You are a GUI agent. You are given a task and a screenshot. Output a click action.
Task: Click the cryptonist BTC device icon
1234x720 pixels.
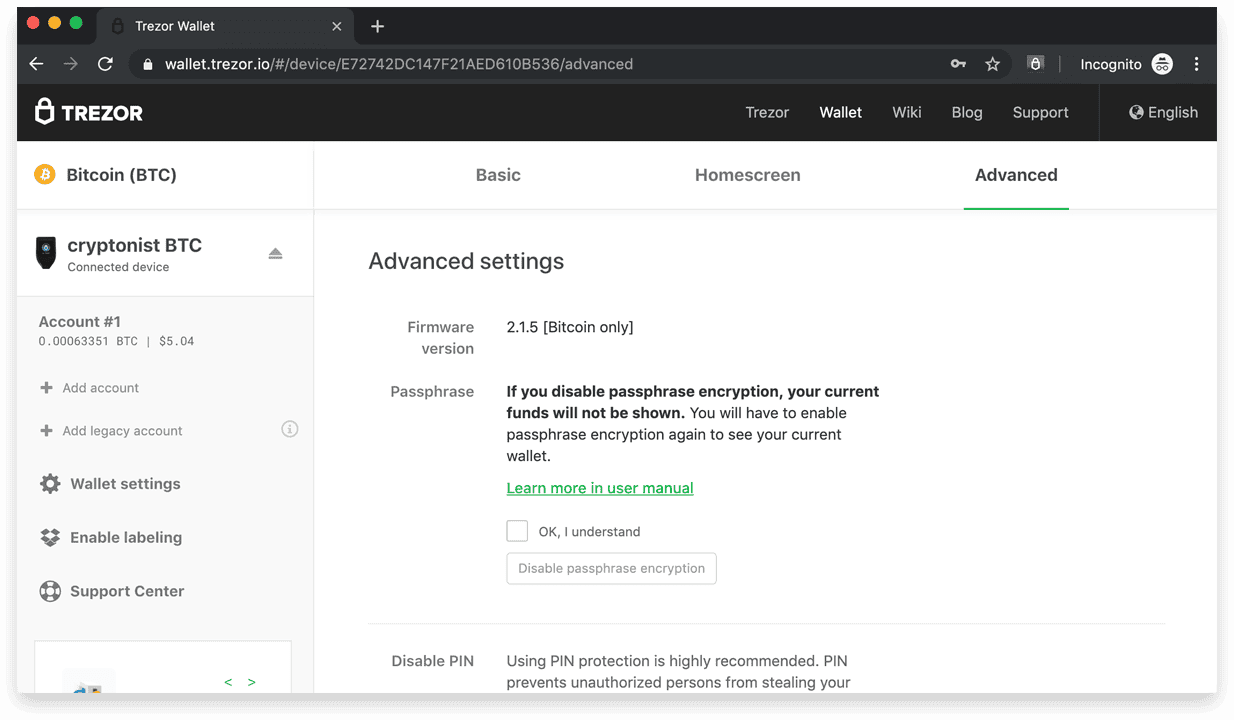click(x=46, y=253)
